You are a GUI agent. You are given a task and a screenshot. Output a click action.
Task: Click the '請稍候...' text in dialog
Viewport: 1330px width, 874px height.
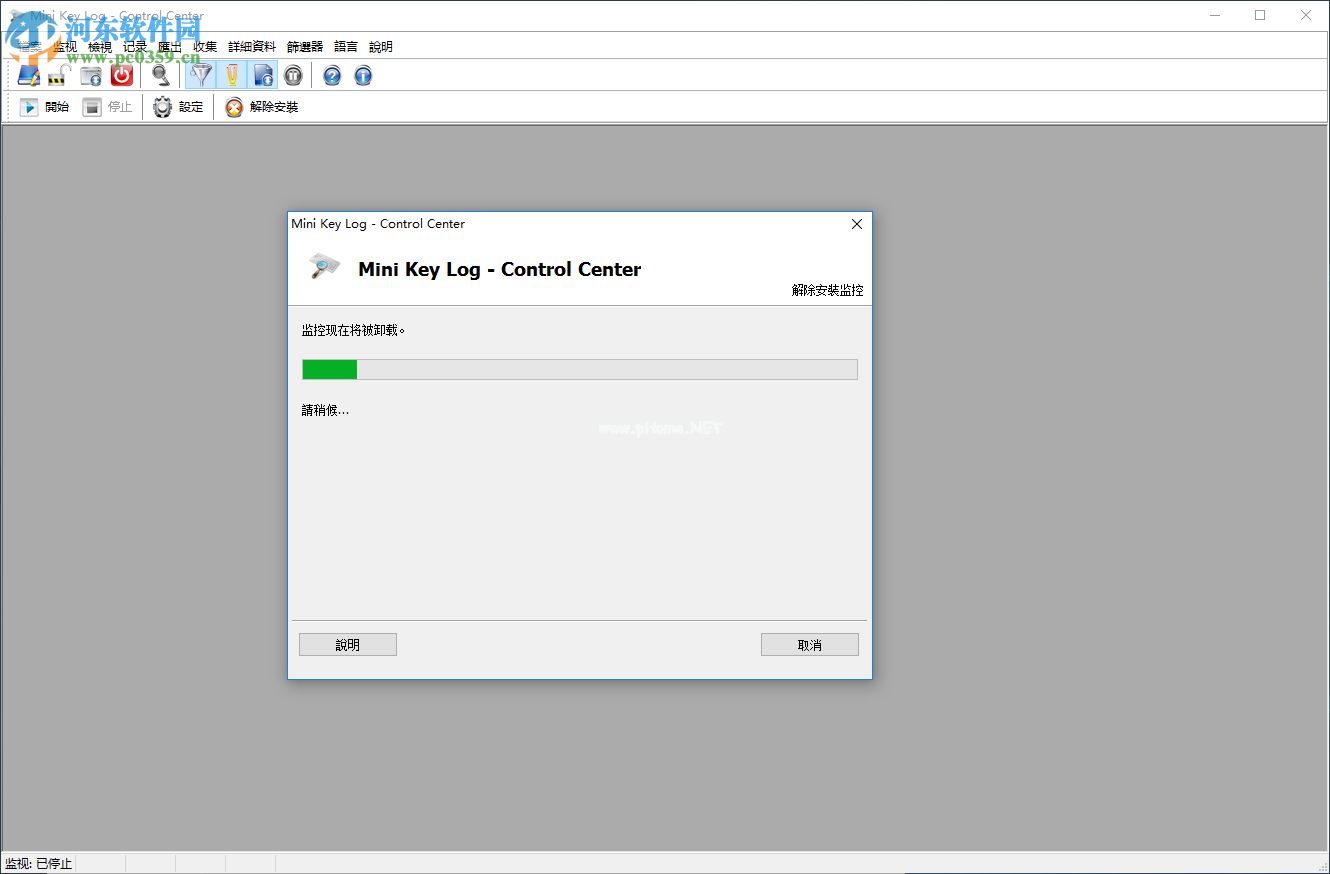coord(326,410)
